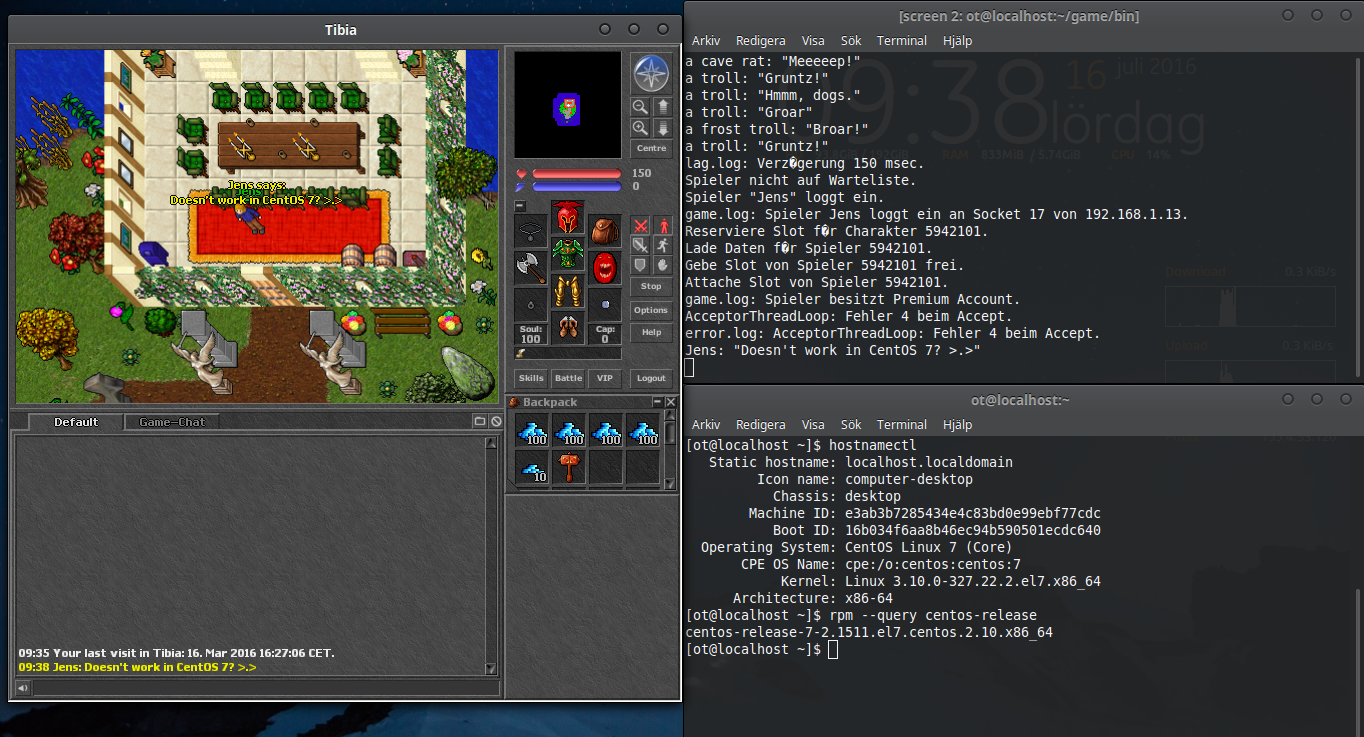Image resolution: width=1364 pixels, height=737 pixels.
Task: Select the battle axe weapon slot
Action: [x=531, y=268]
